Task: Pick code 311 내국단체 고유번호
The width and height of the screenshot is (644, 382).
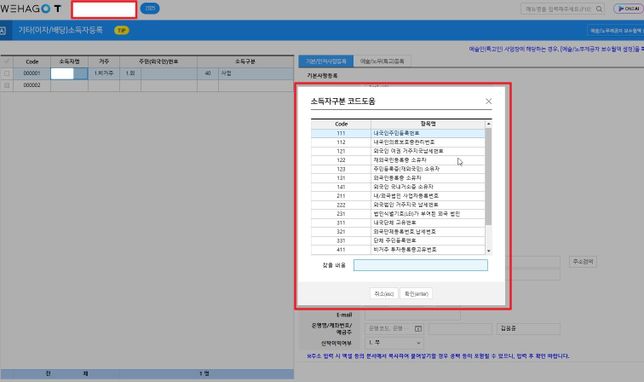Action: [x=398, y=223]
